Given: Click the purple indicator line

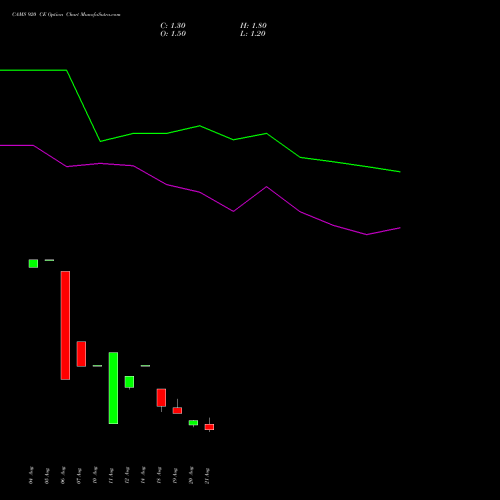Looking at the screenshot, I should tap(200, 192).
